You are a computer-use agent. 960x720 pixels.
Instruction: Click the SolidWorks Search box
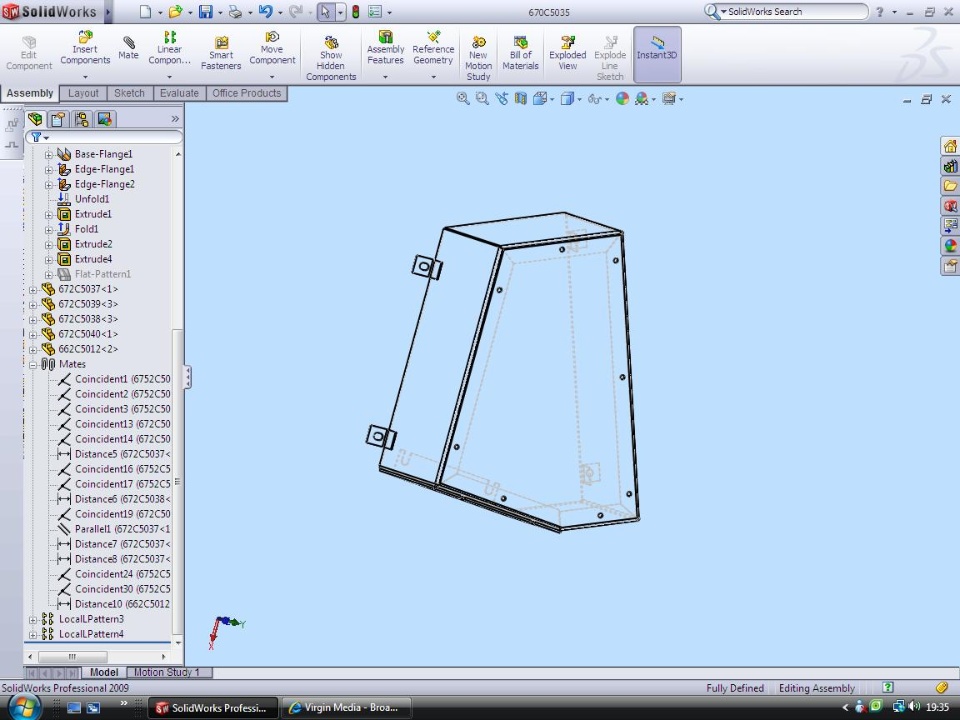(x=786, y=12)
